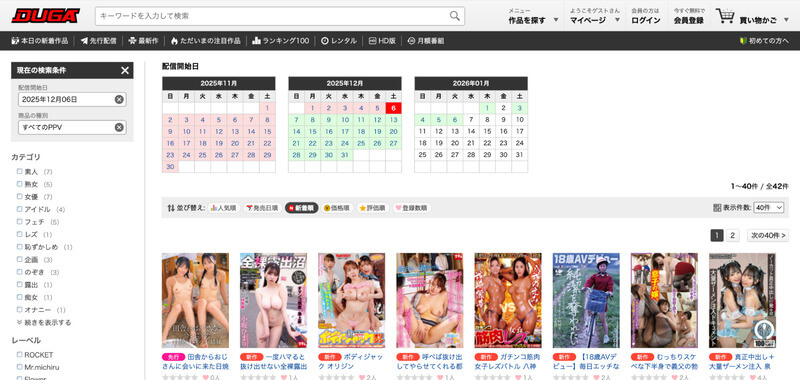Image resolution: width=800 pixels, height=380 pixels.
Task: Close the 現在の検索条件 panel
Action: [125, 70]
